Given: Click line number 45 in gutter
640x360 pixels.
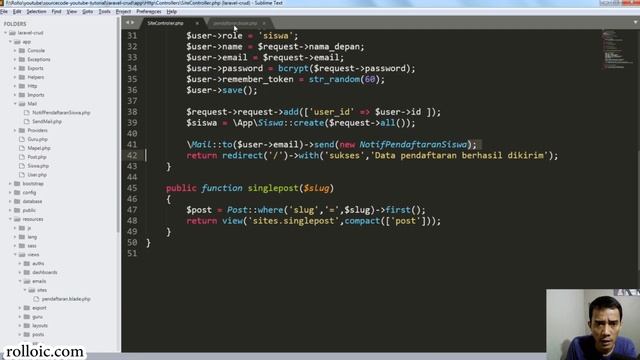Looking at the screenshot, I should [132, 188].
